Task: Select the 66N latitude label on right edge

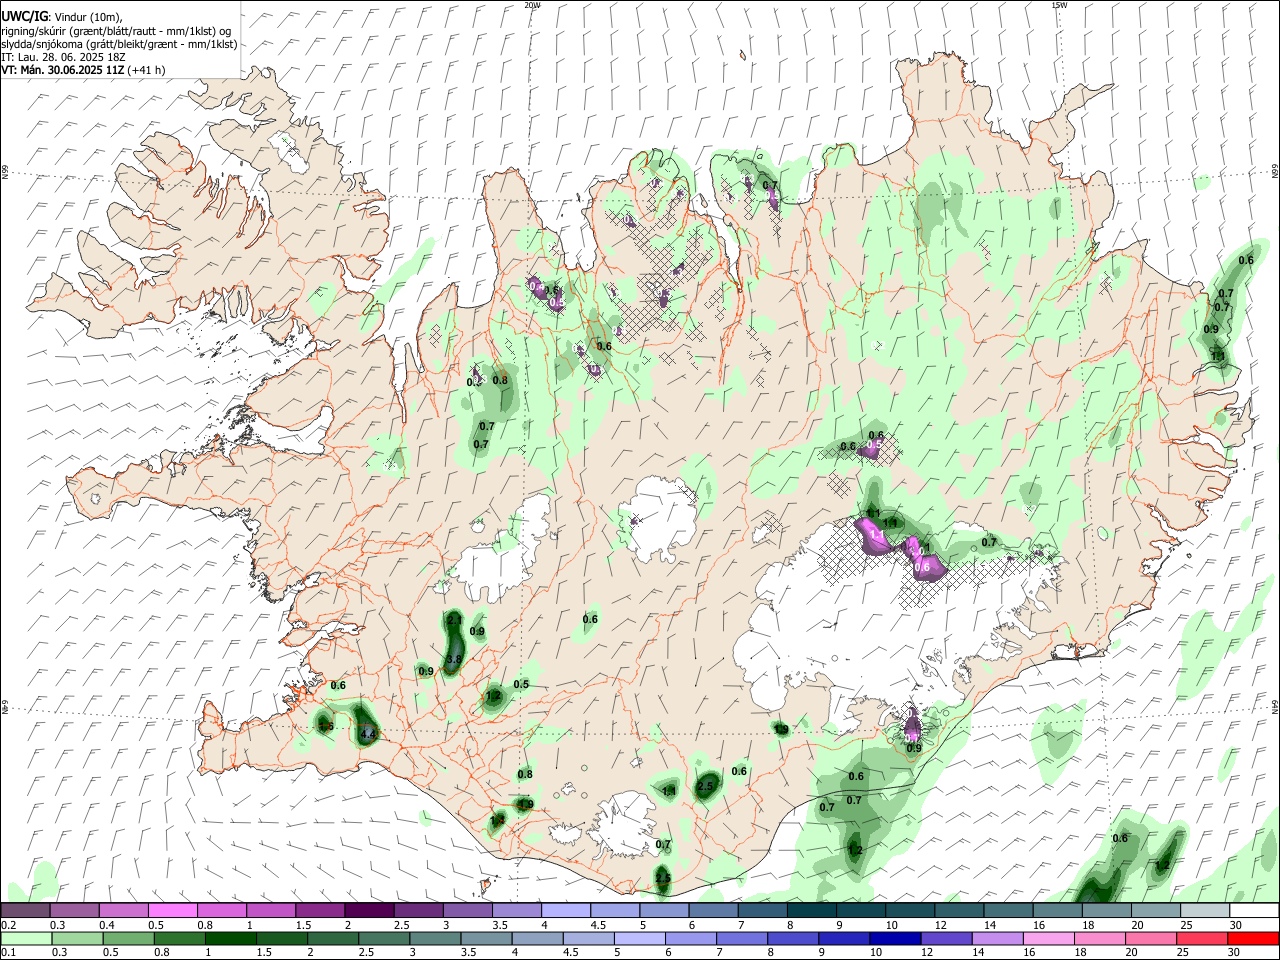Action: (x=1275, y=172)
